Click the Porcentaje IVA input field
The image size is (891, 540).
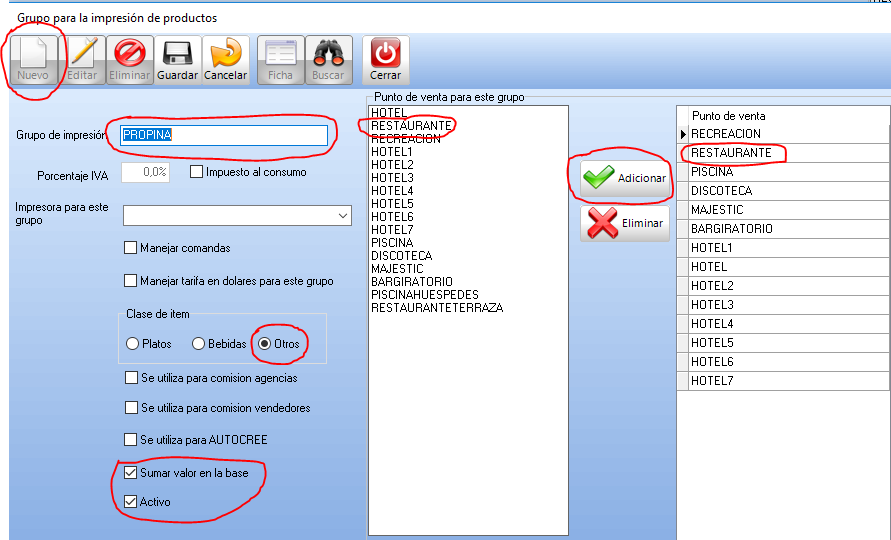pyautogui.click(x=145, y=172)
